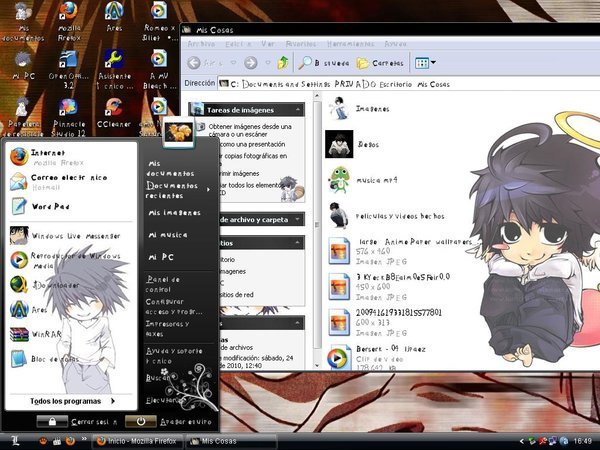Click the Forward arrow in Mis Cosas toolbar
The height and width of the screenshot is (450, 600).
[x=251, y=62]
